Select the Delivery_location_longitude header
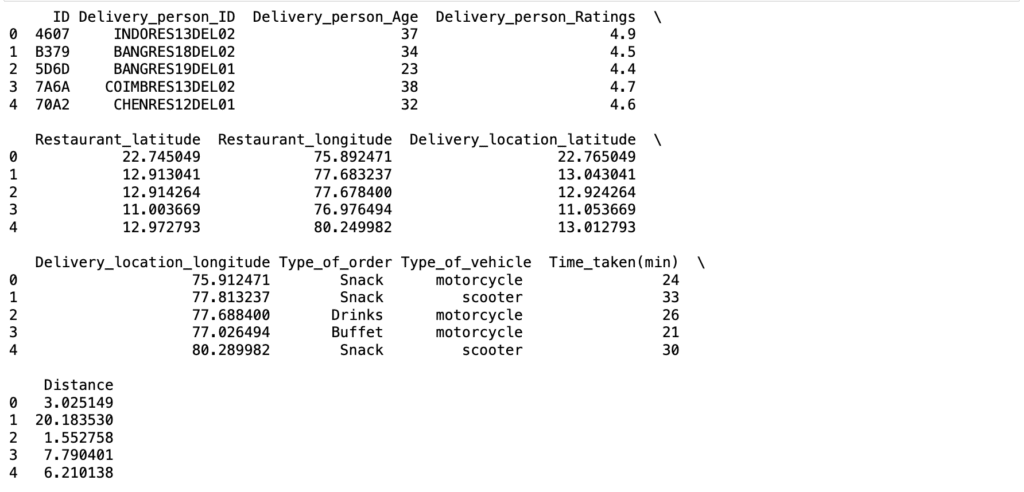 pyautogui.click(x=152, y=263)
